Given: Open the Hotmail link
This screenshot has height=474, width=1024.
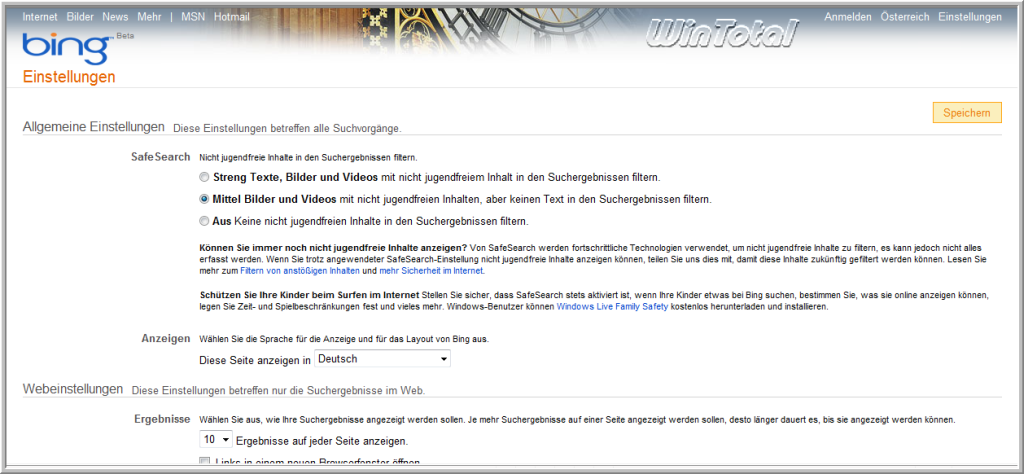Looking at the screenshot, I should click(x=232, y=17).
